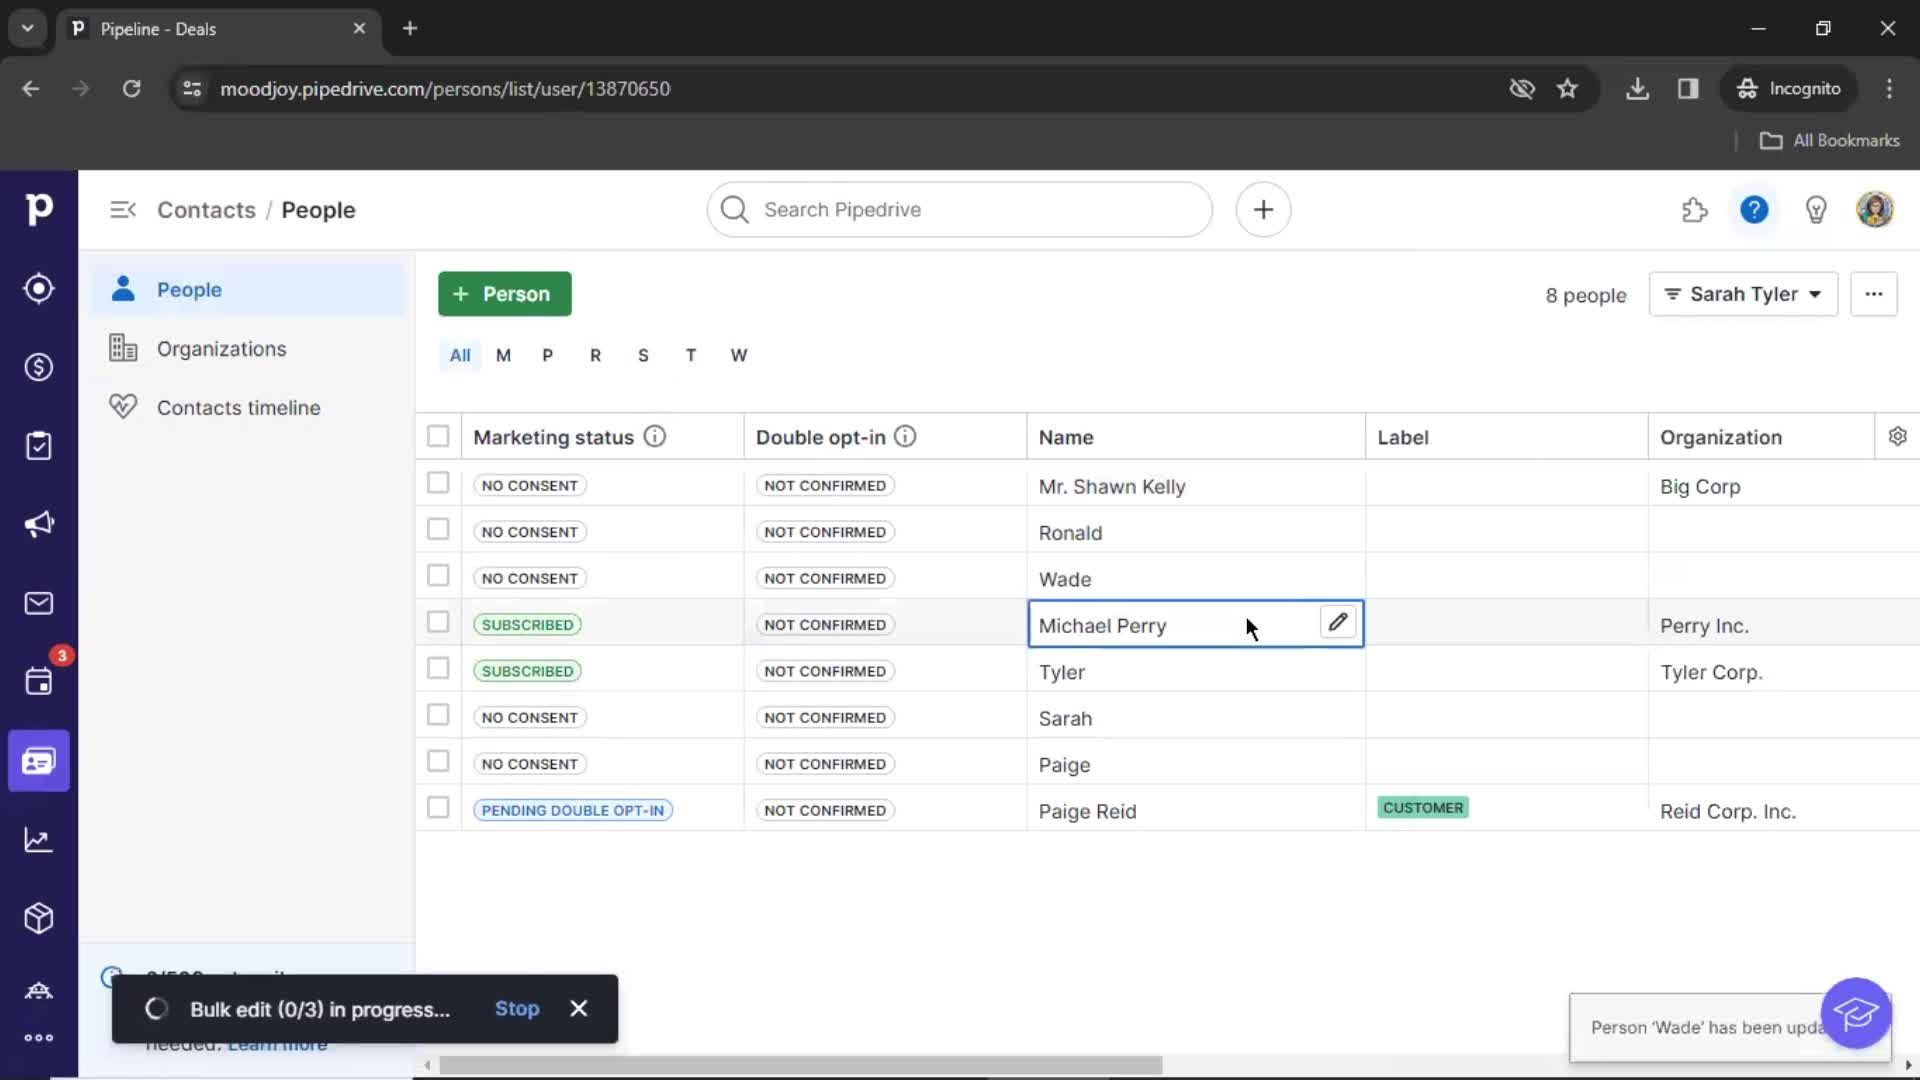Filter by letter S
The width and height of the screenshot is (1920, 1080).
643,355
